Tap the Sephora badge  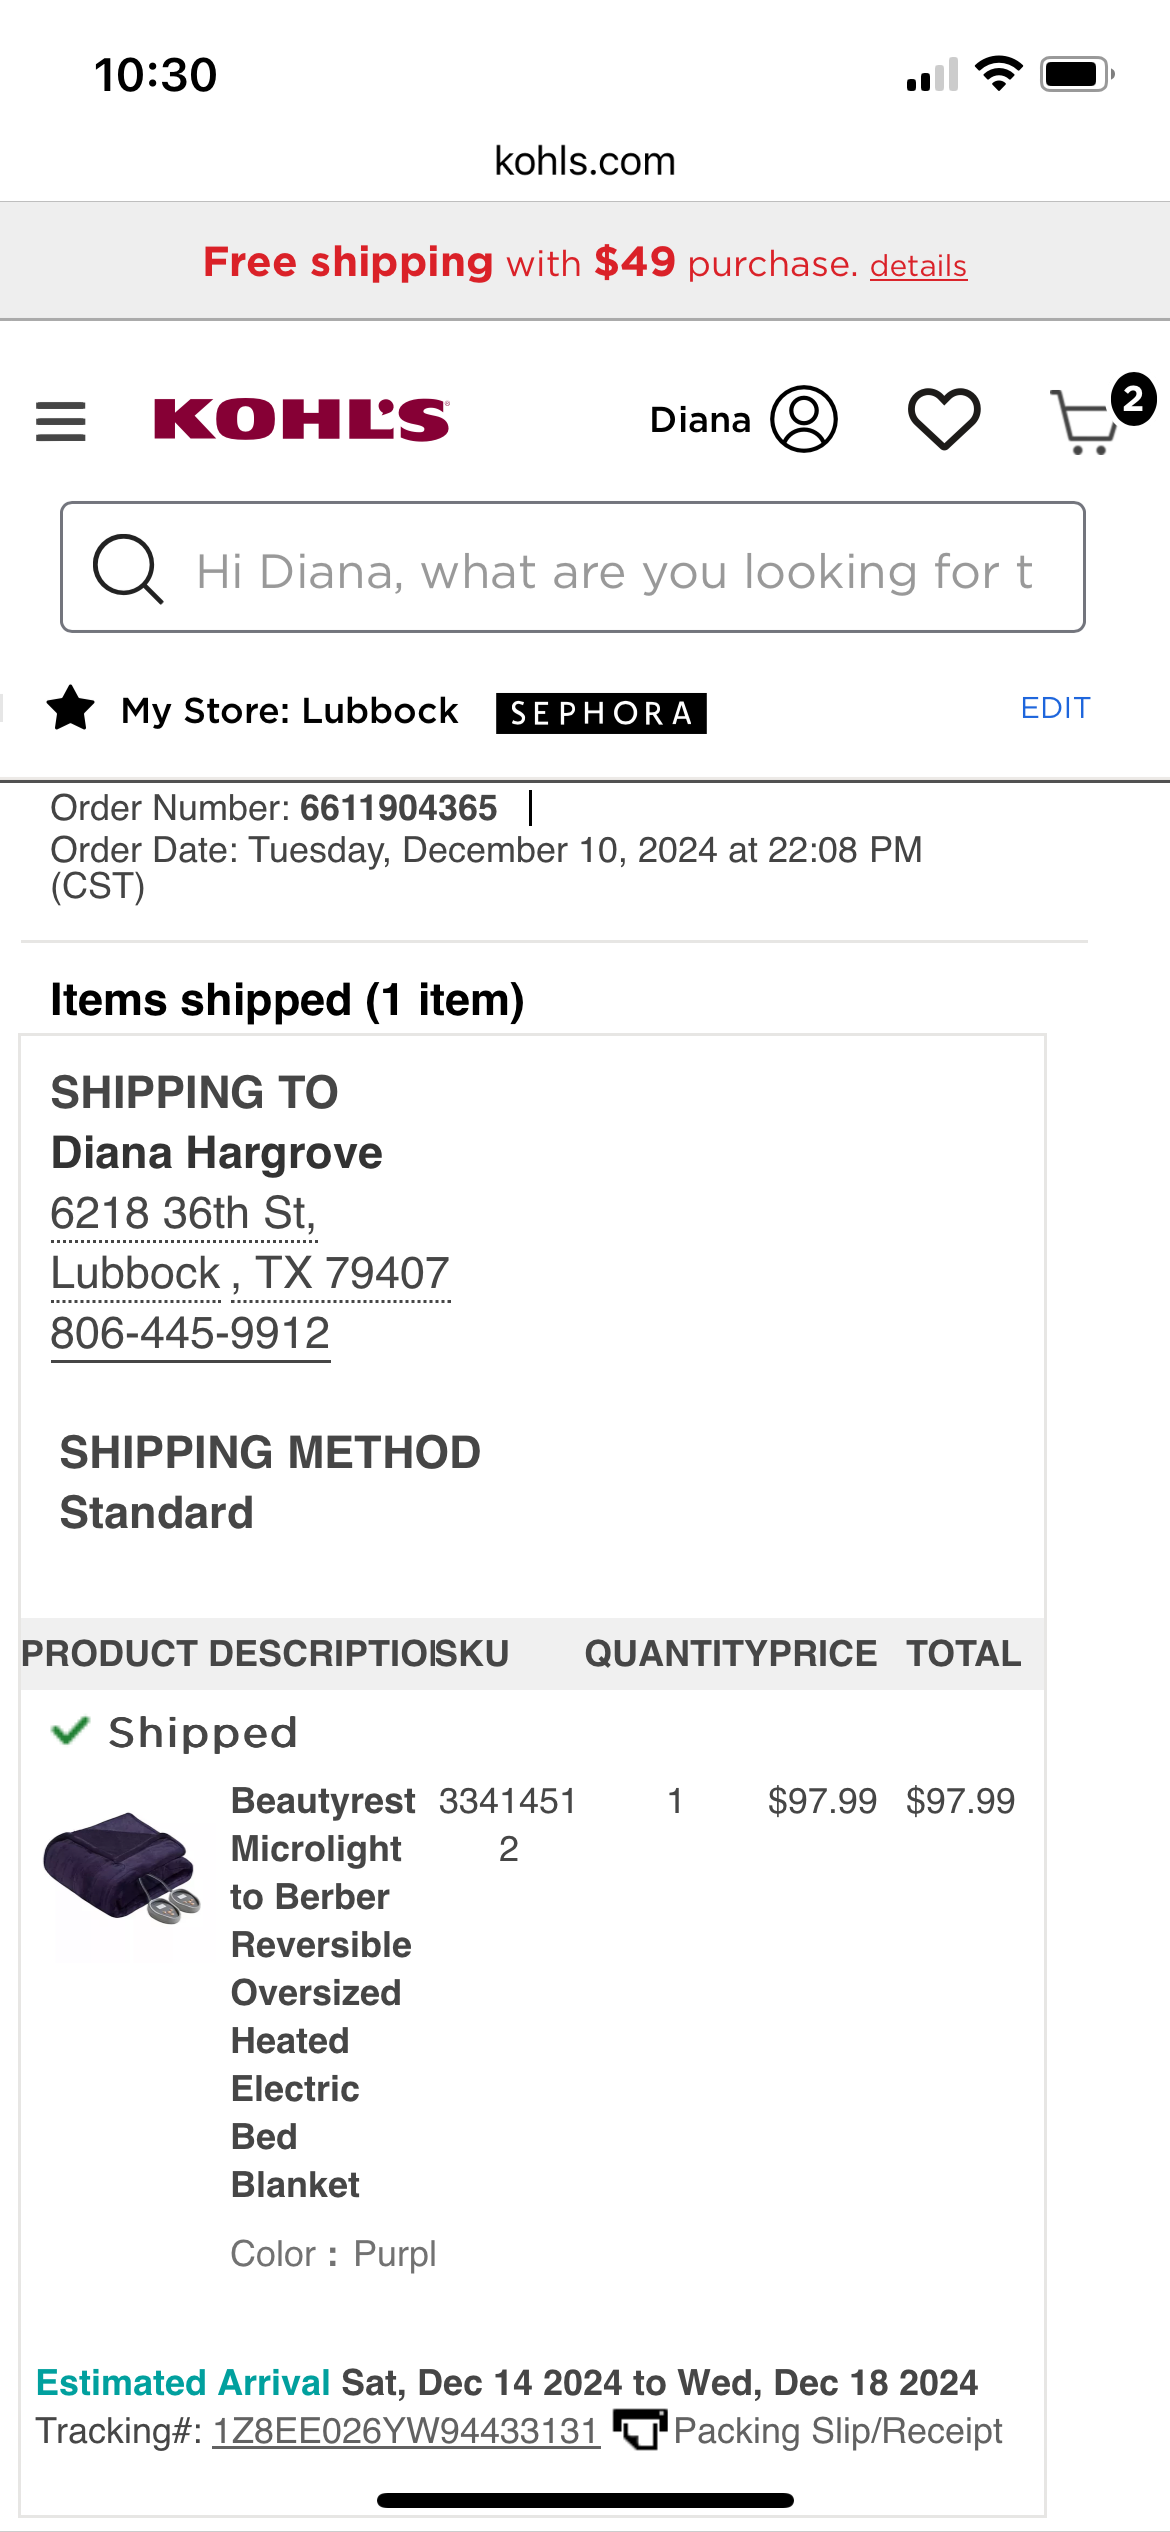tap(601, 713)
